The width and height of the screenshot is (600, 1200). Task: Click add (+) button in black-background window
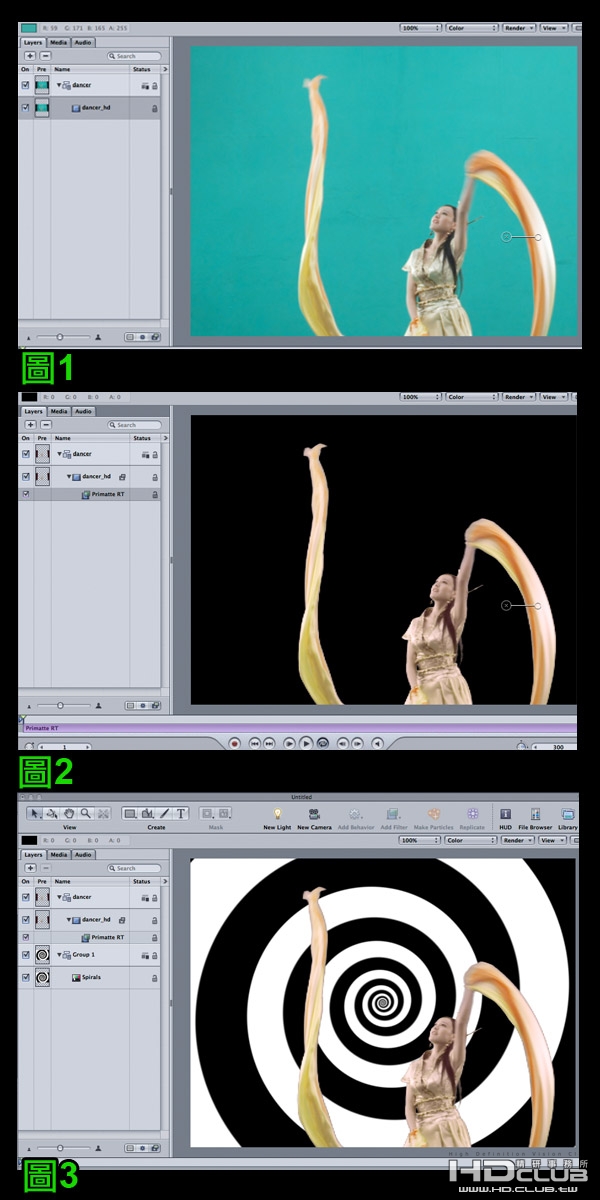(30, 425)
